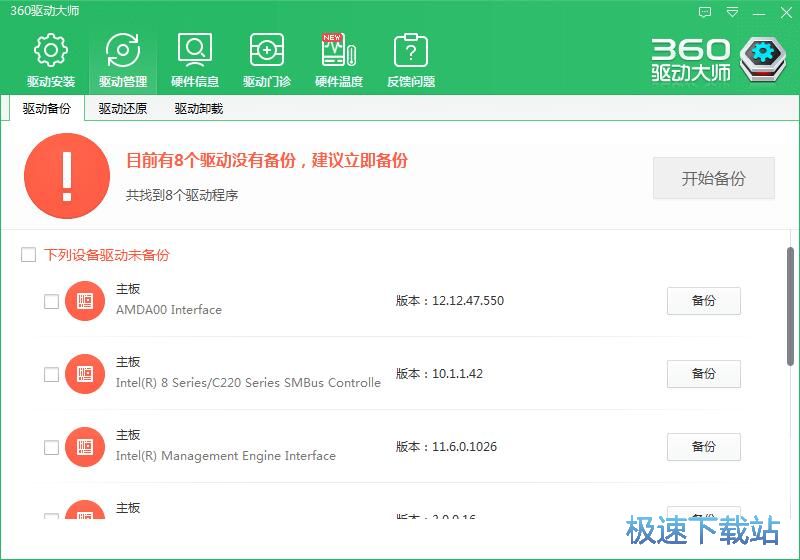Click the 360驱动大师 logo icon

(x=763, y=59)
